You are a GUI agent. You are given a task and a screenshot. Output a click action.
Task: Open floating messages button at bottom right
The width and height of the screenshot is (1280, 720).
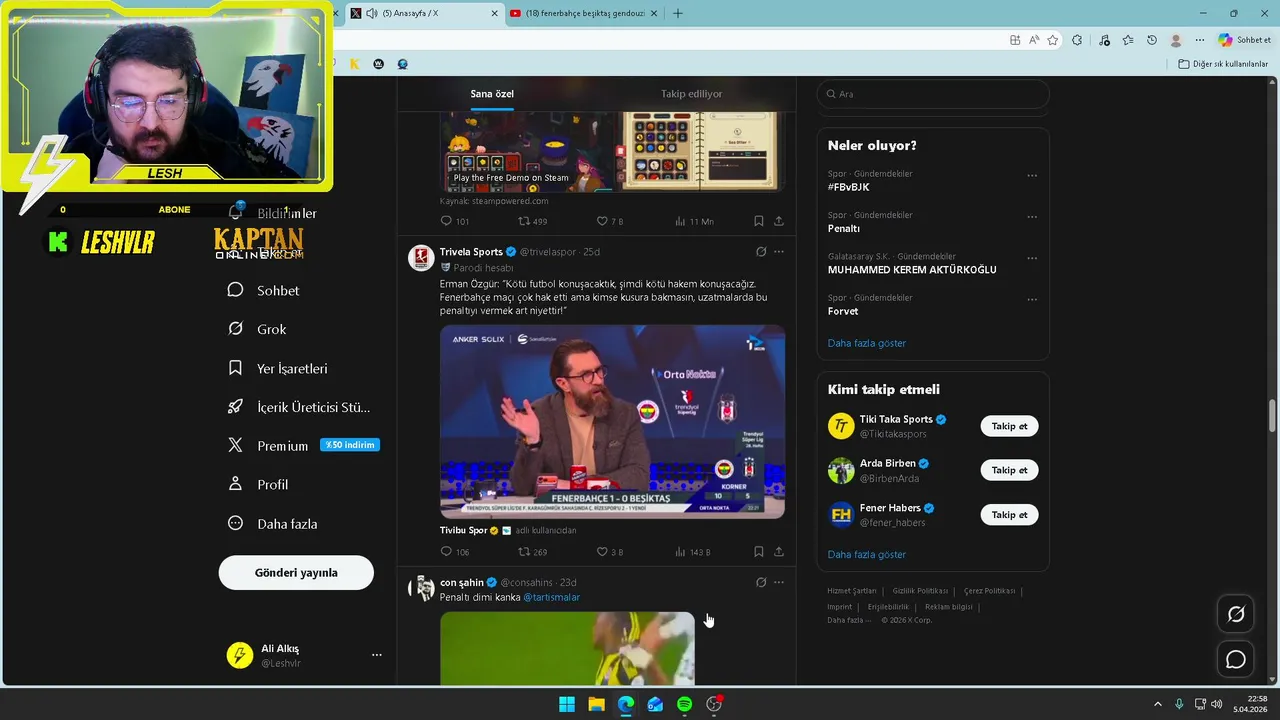click(x=1236, y=660)
